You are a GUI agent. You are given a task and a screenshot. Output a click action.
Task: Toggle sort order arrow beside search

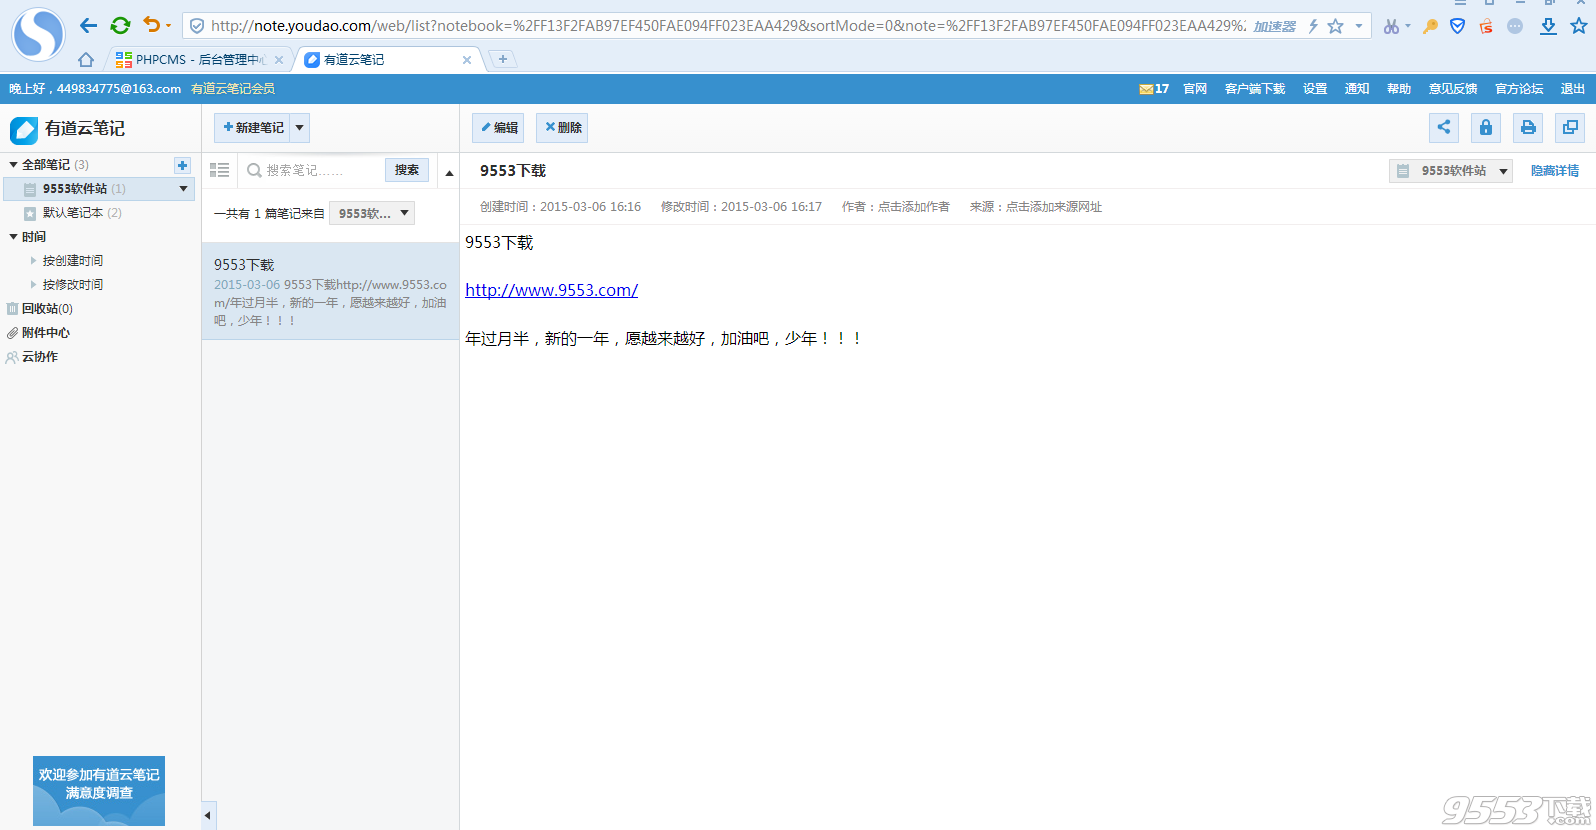click(x=449, y=172)
